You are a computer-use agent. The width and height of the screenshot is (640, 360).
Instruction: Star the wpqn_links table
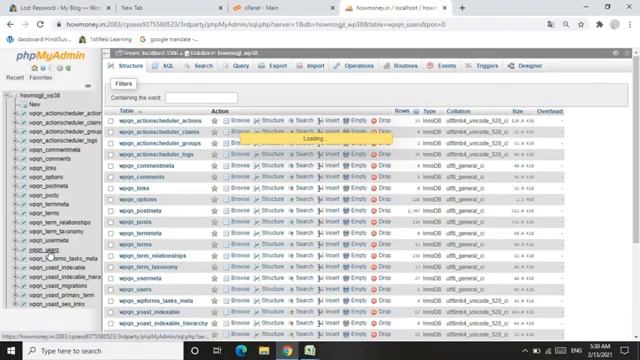point(214,188)
